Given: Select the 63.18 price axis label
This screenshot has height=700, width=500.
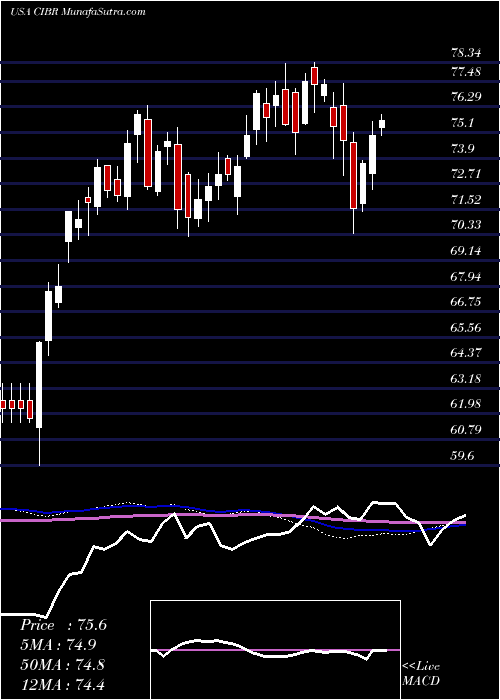Looking at the screenshot, I should 466,379.
